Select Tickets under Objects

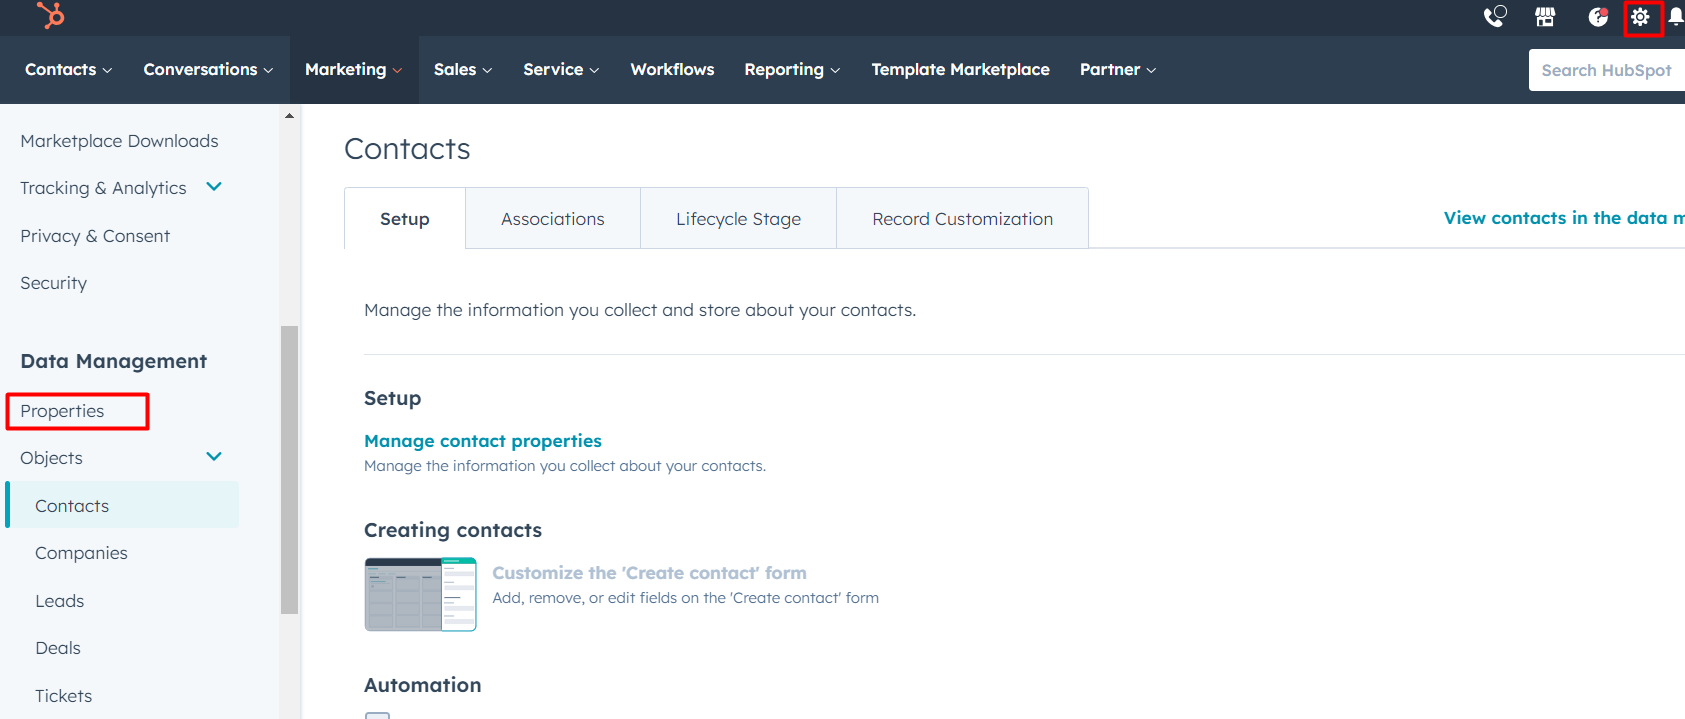(x=64, y=696)
